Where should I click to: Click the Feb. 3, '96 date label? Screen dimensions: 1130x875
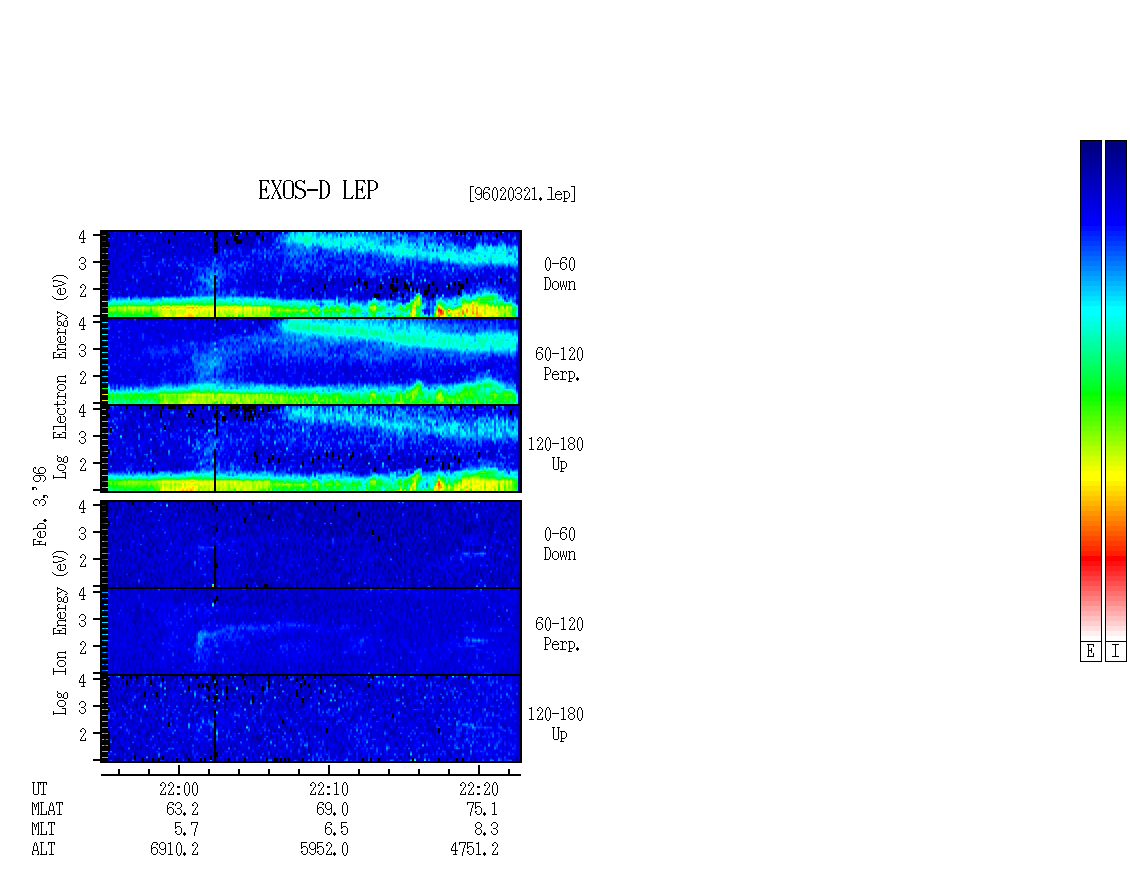coord(40,506)
